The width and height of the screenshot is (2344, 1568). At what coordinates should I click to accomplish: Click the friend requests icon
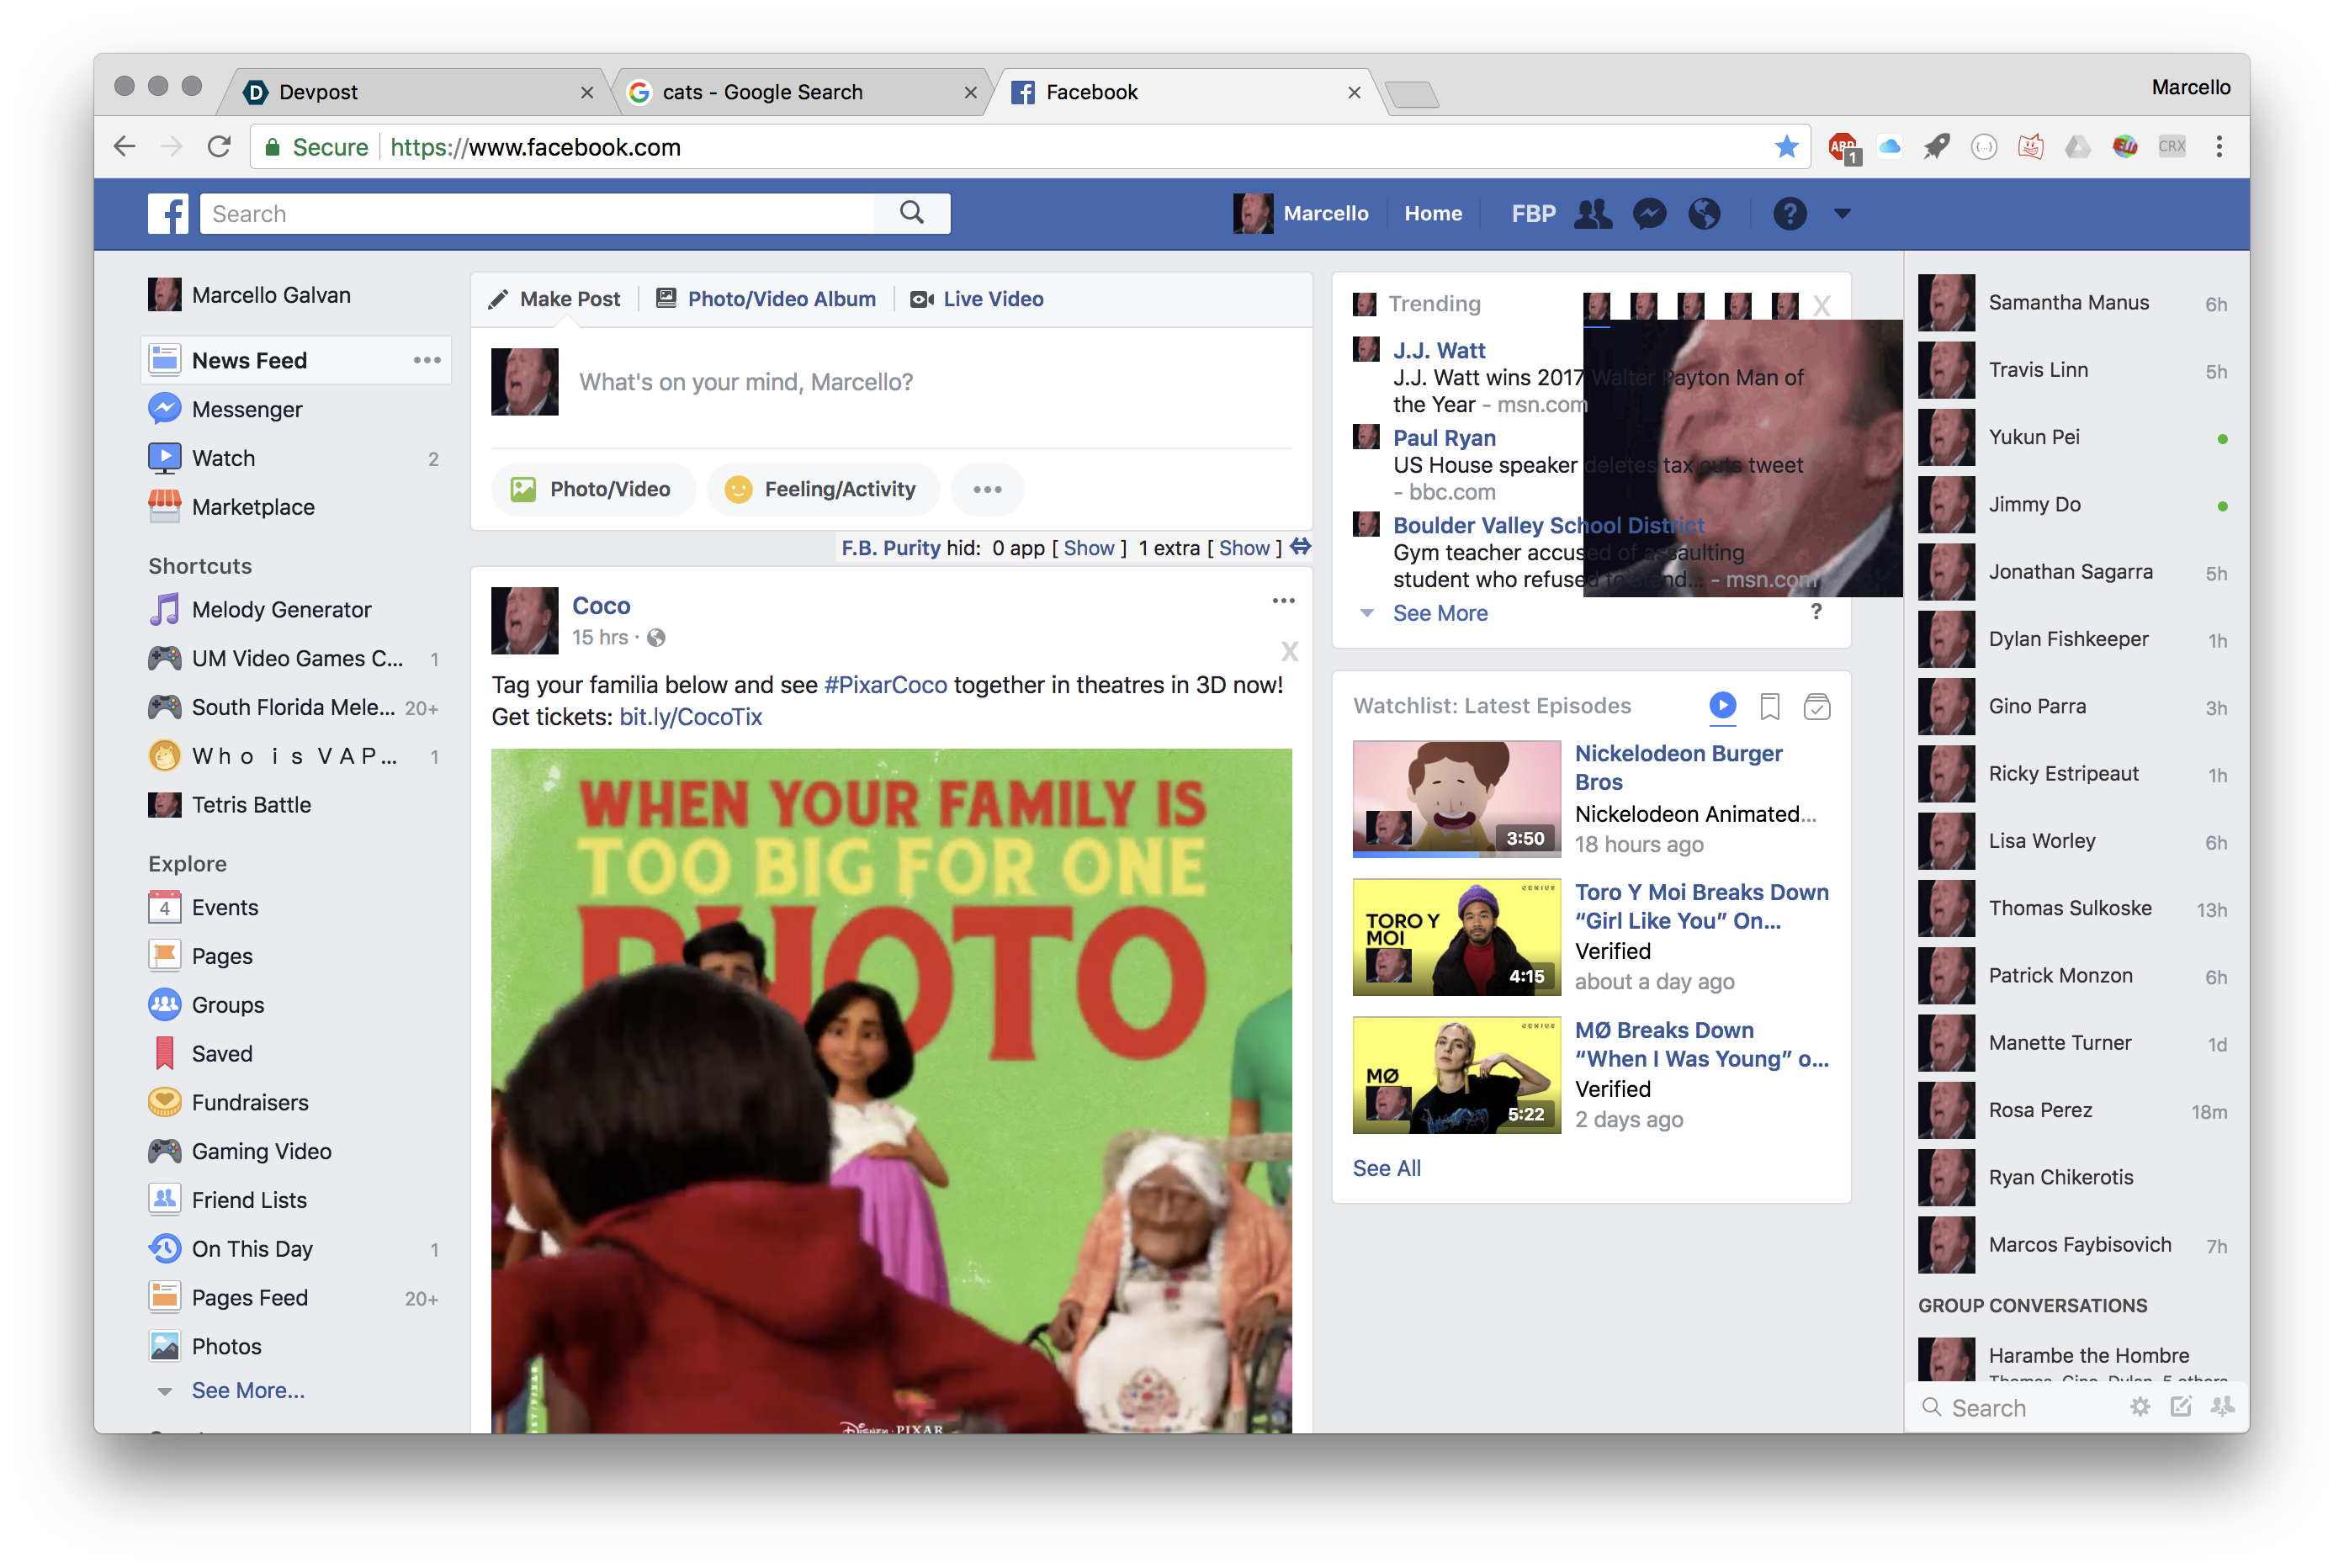1593,214
